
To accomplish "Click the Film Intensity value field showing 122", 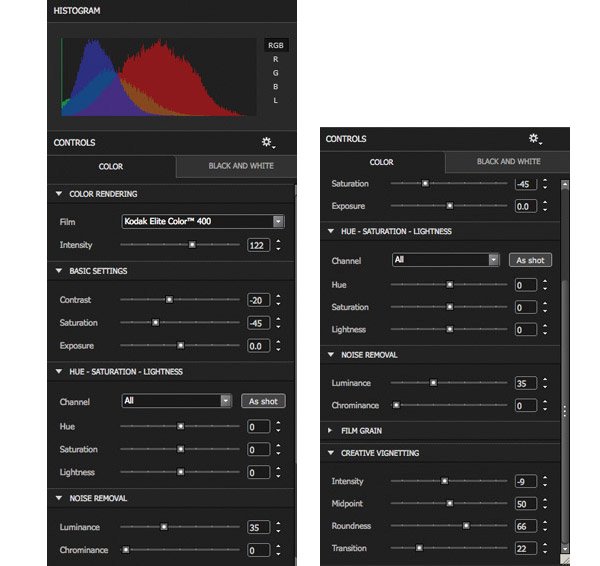I will click(258, 245).
